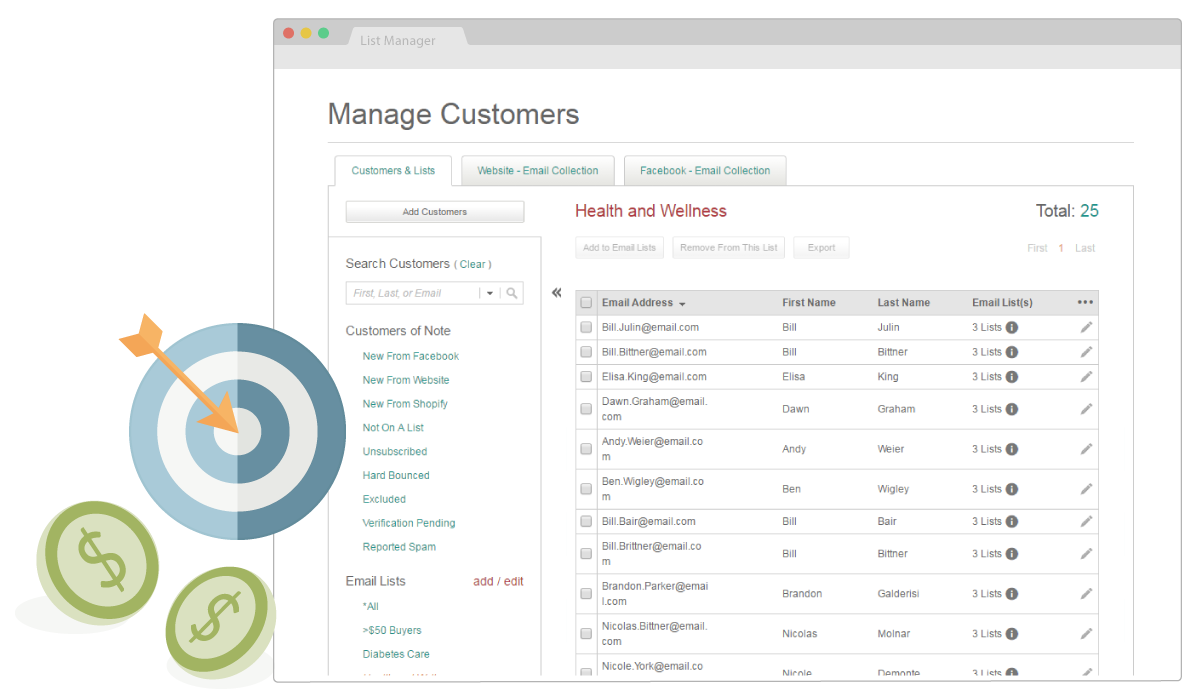The height and width of the screenshot is (700, 1200).
Task: Open Facebook - Email Collection tab
Action: point(705,171)
